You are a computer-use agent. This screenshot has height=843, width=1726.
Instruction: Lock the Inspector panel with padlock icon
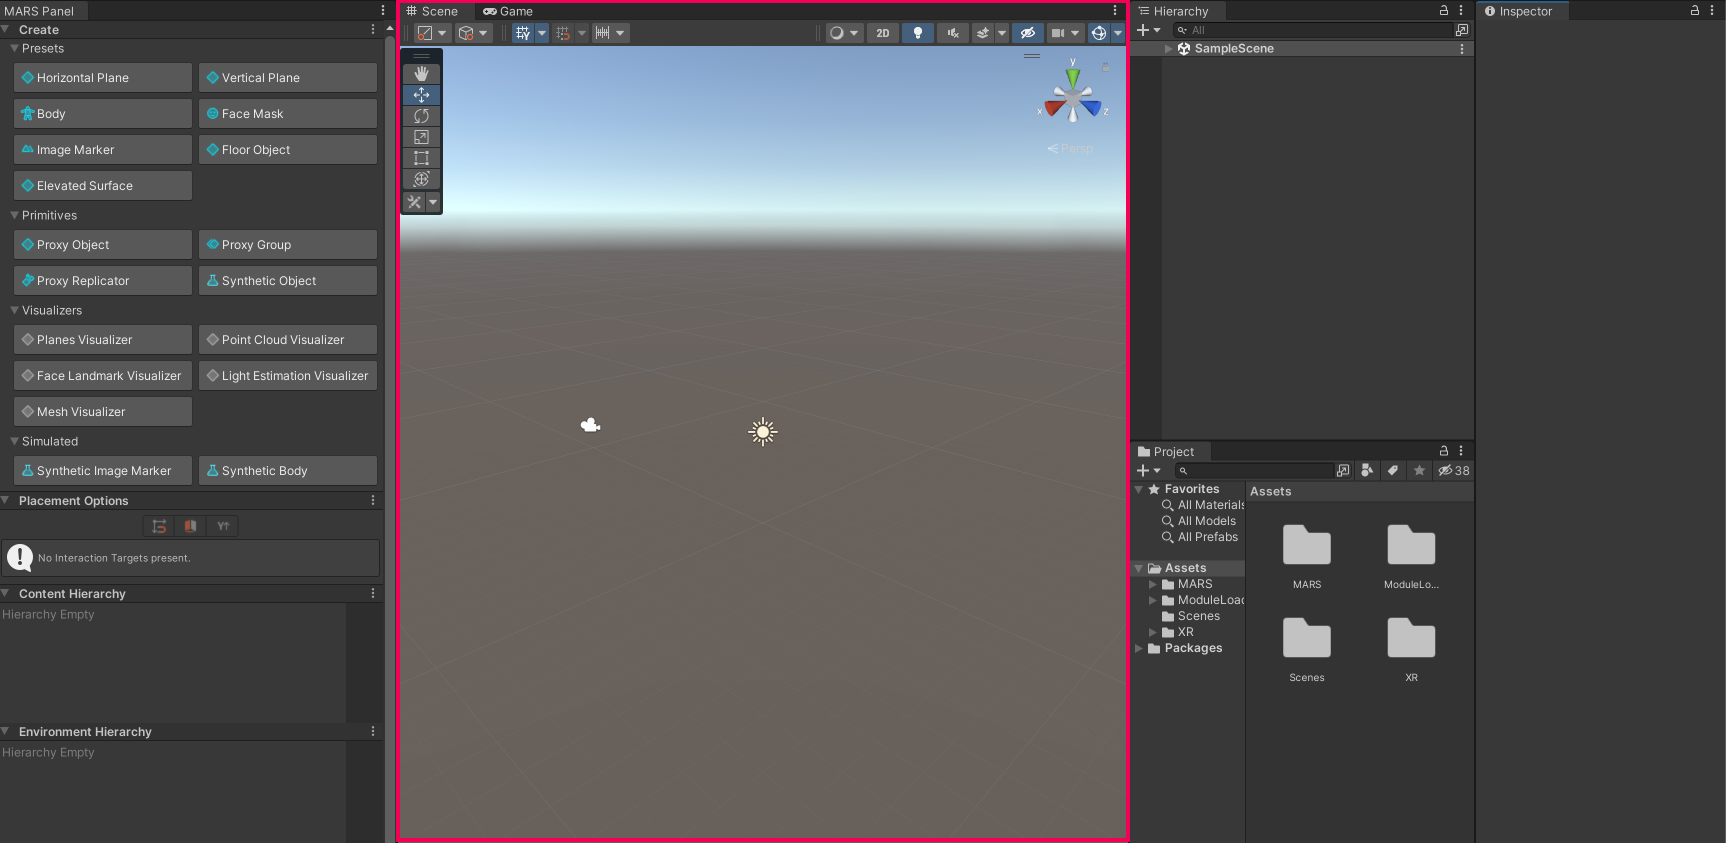click(x=1695, y=11)
